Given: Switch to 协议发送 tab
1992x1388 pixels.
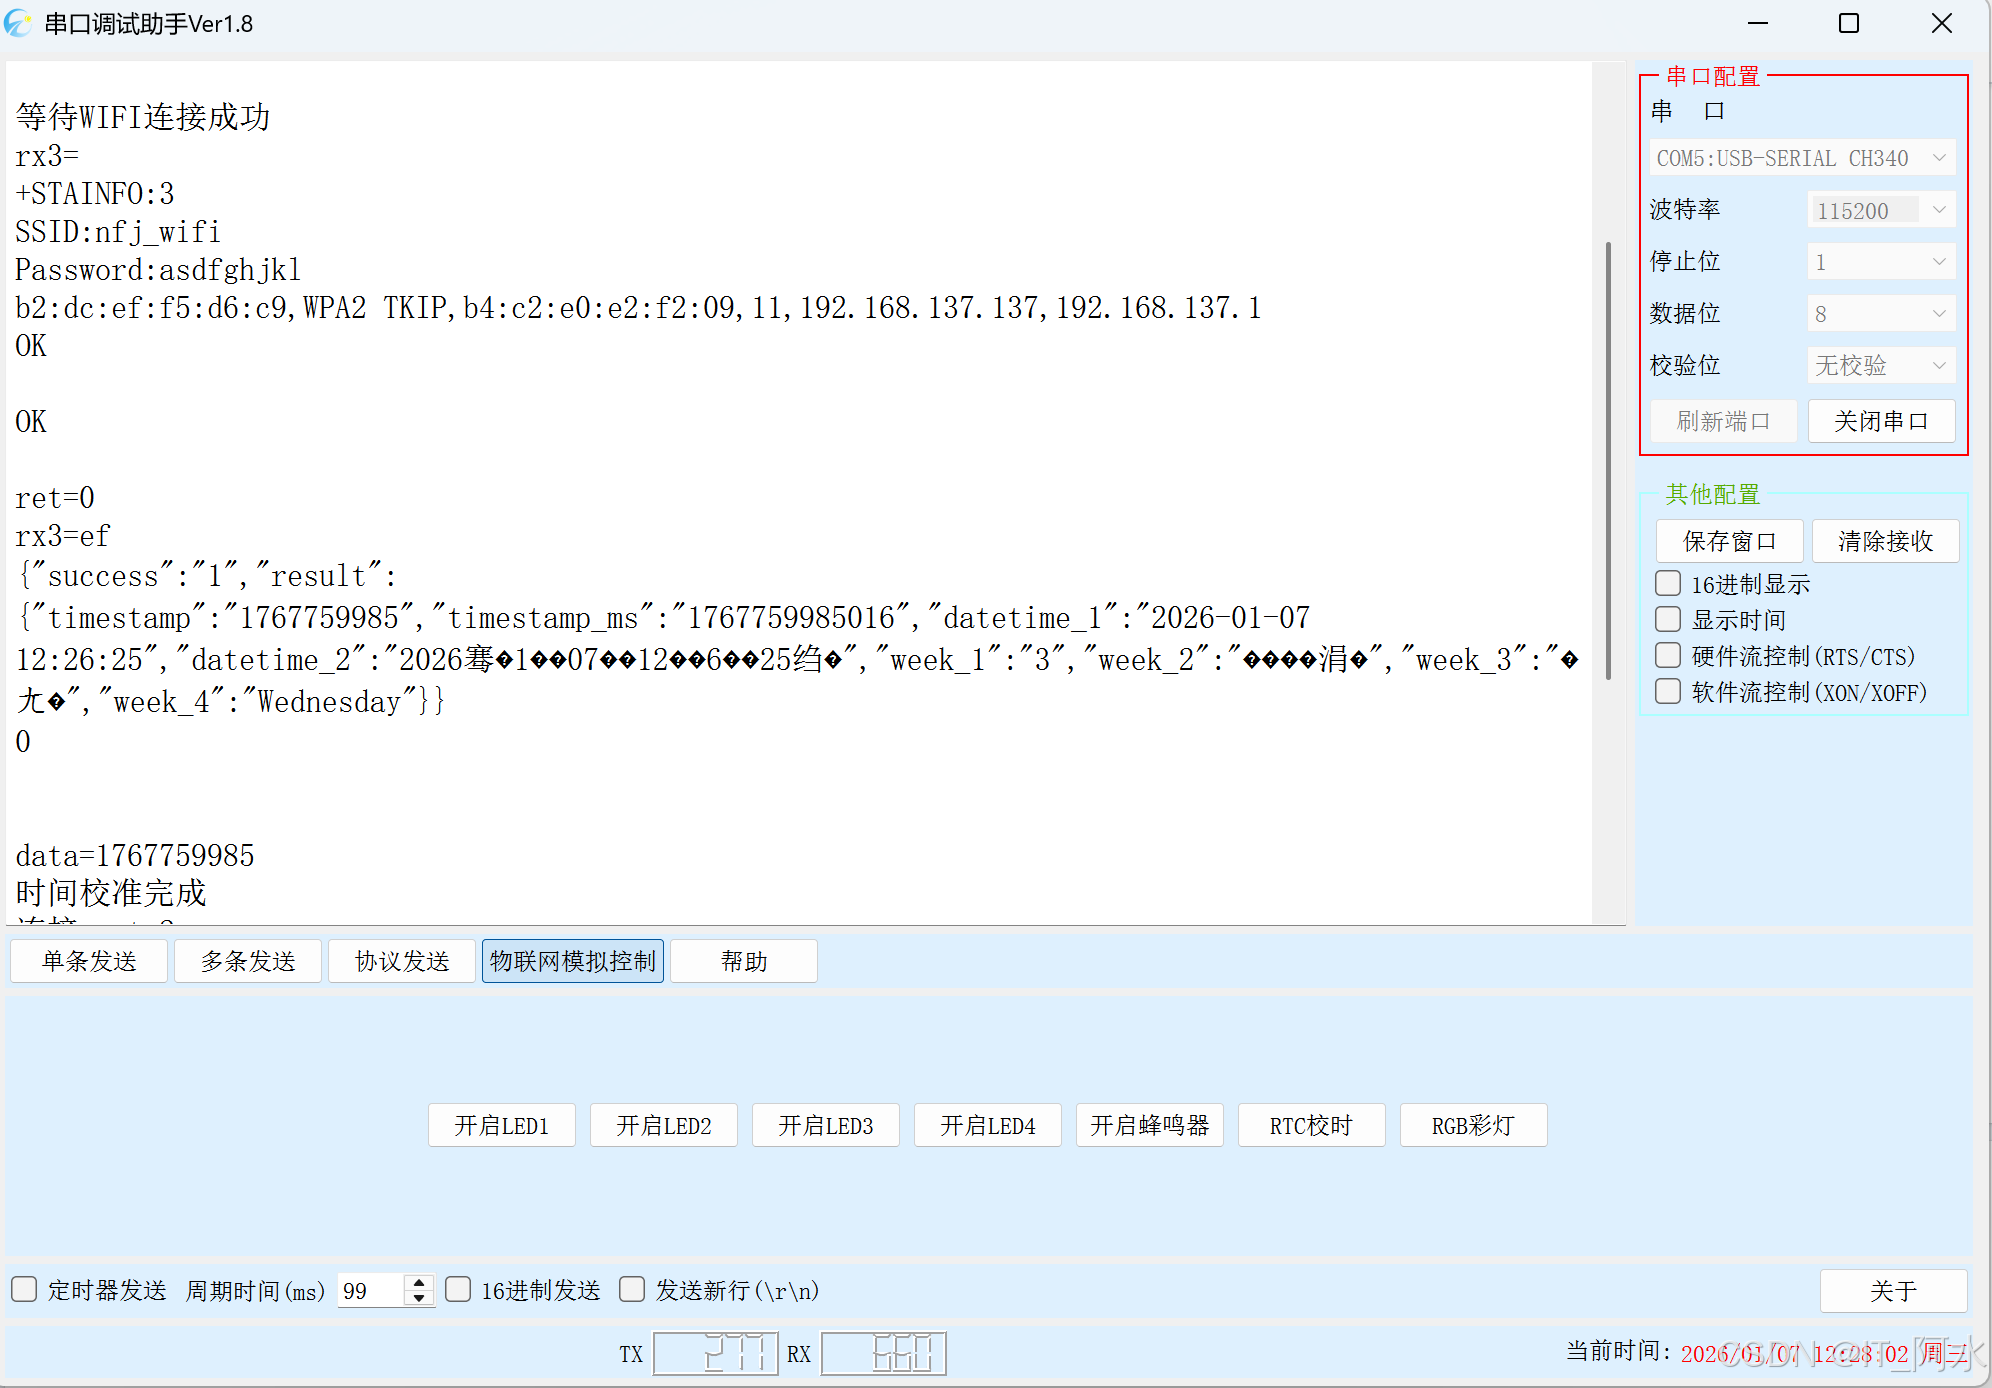Looking at the screenshot, I should coord(402,961).
